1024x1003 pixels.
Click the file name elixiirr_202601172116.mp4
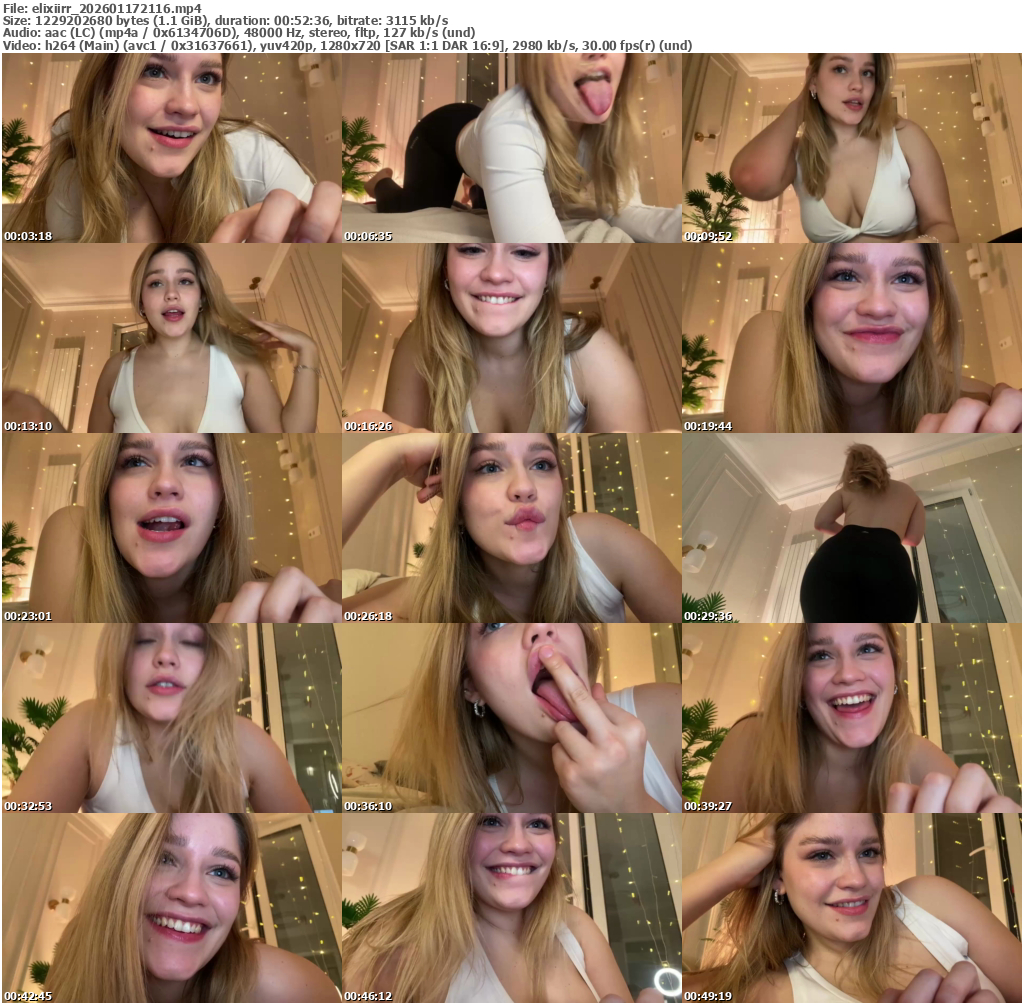[x=117, y=8]
